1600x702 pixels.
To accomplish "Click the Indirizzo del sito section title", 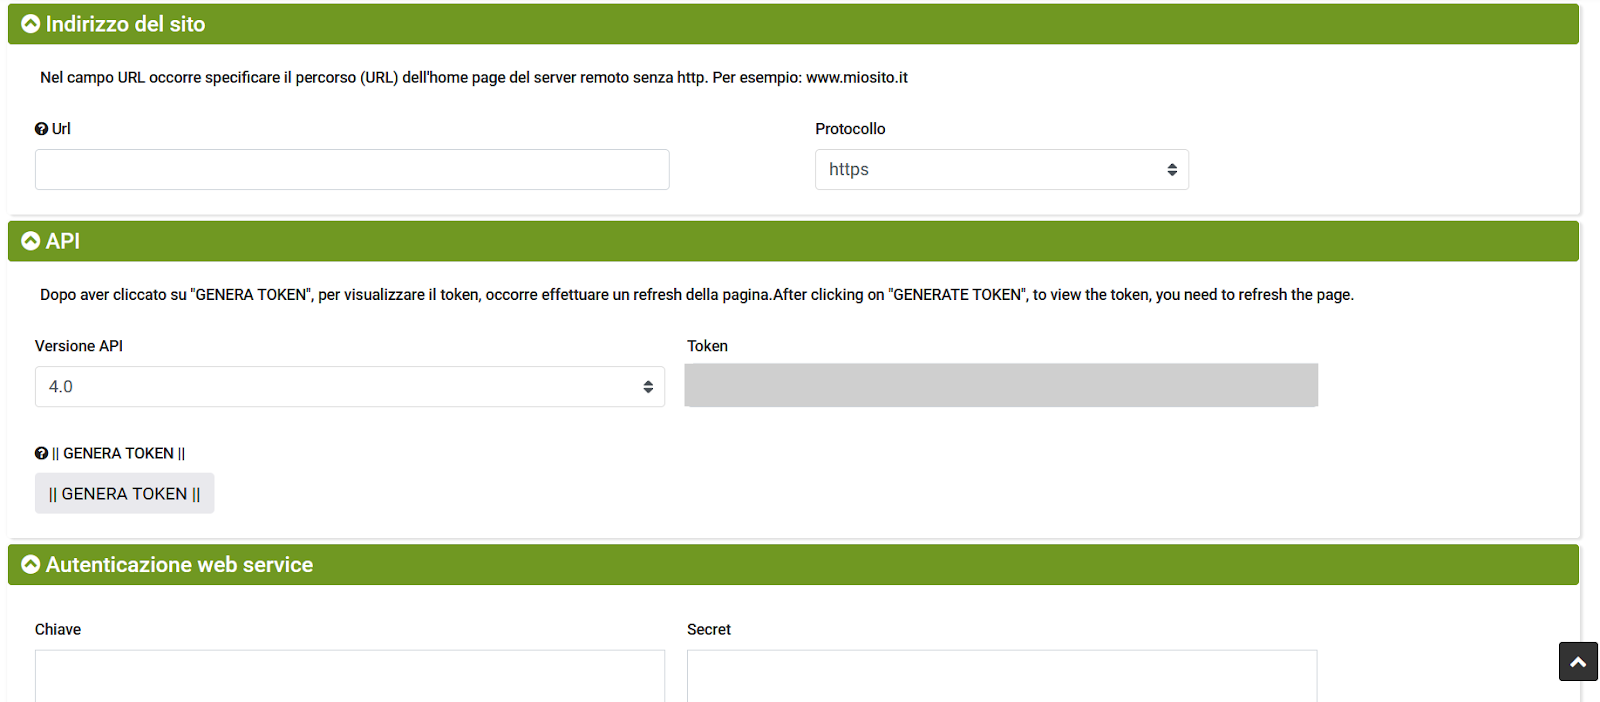I will [125, 24].
